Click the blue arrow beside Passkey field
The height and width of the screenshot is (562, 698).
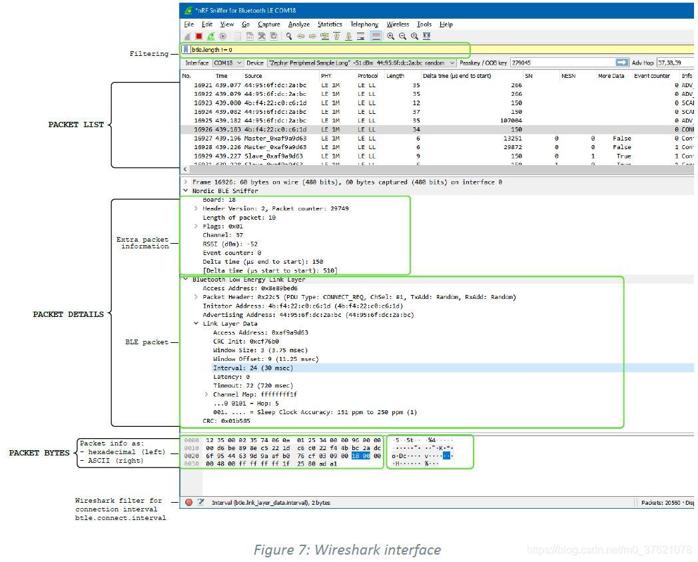click(622, 63)
